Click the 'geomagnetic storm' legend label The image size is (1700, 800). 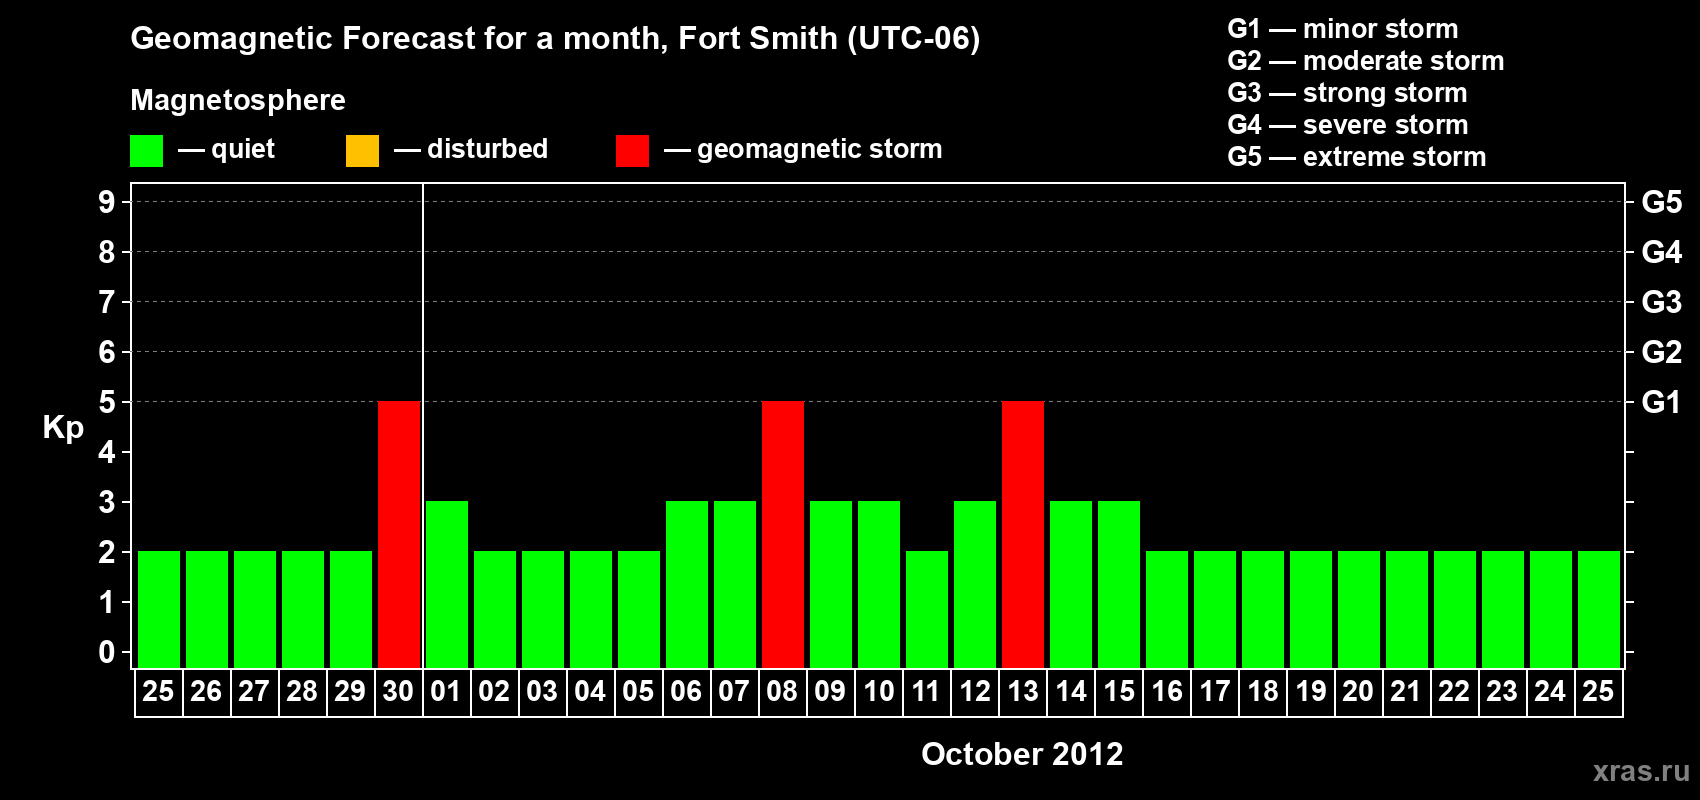820,149
